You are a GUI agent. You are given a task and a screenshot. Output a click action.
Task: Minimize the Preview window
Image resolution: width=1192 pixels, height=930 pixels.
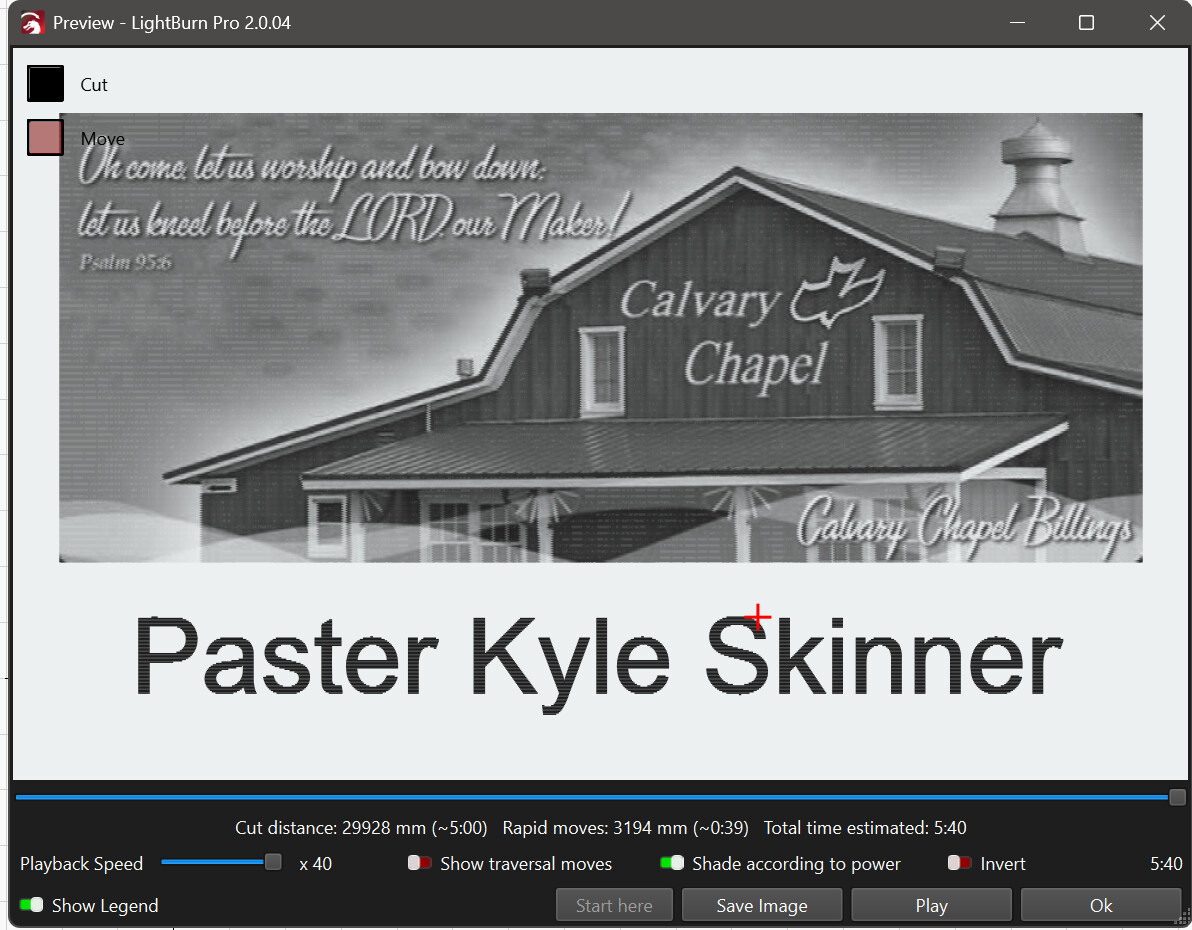[1017, 22]
